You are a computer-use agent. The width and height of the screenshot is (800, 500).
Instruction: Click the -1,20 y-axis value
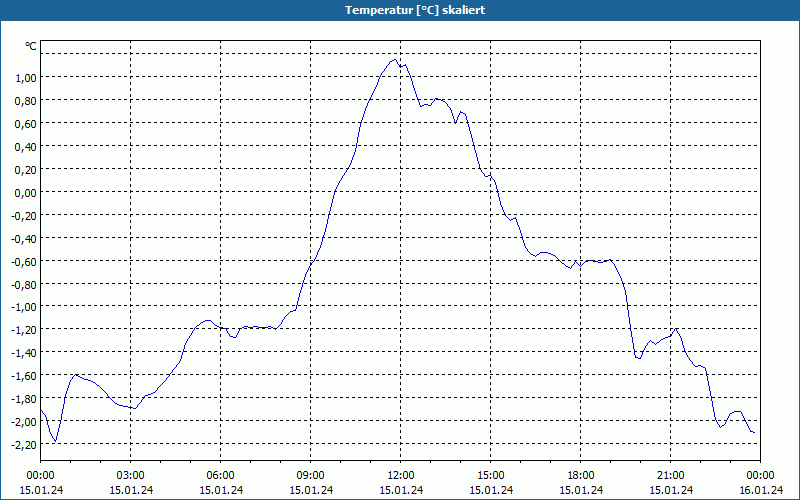[x=24, y=330]
